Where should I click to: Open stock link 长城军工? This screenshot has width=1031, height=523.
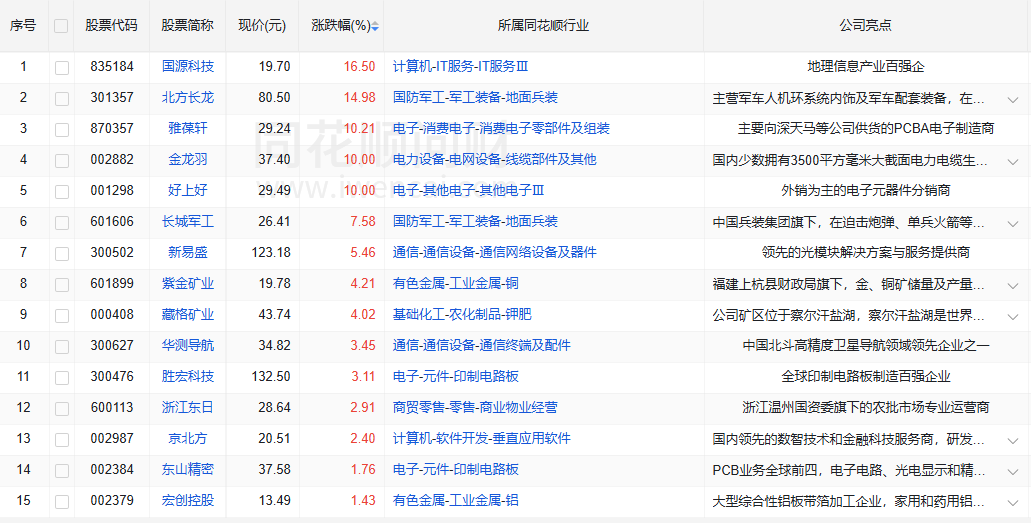(188, 221)
